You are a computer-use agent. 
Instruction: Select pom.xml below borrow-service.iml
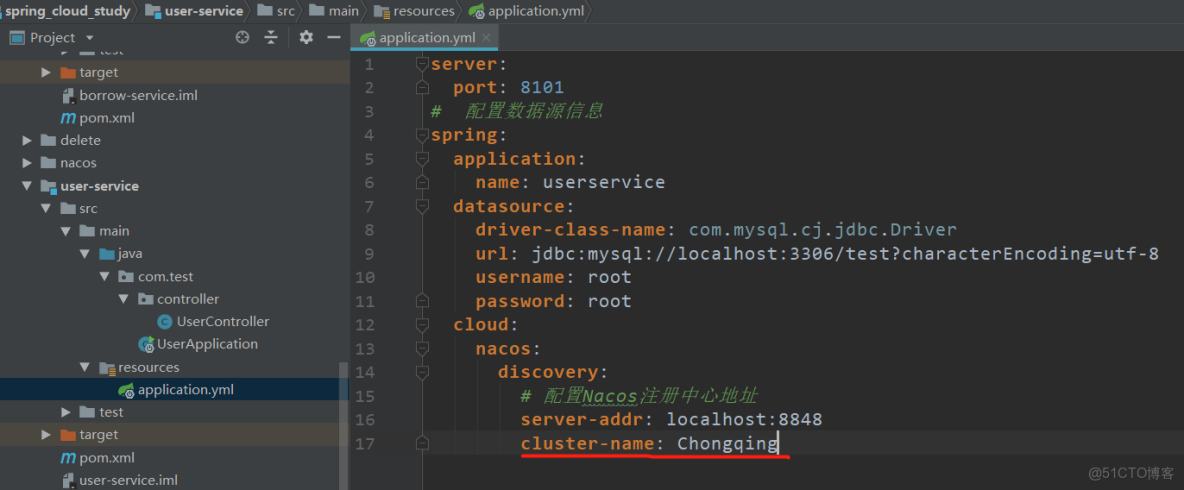point(106,118)
